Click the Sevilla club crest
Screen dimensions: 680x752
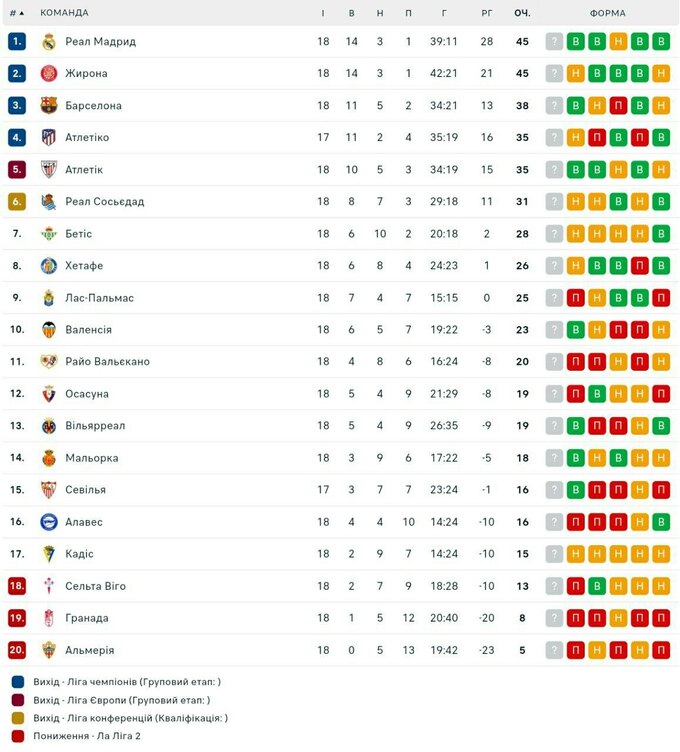pyautogui.click(x=49, y=490)
